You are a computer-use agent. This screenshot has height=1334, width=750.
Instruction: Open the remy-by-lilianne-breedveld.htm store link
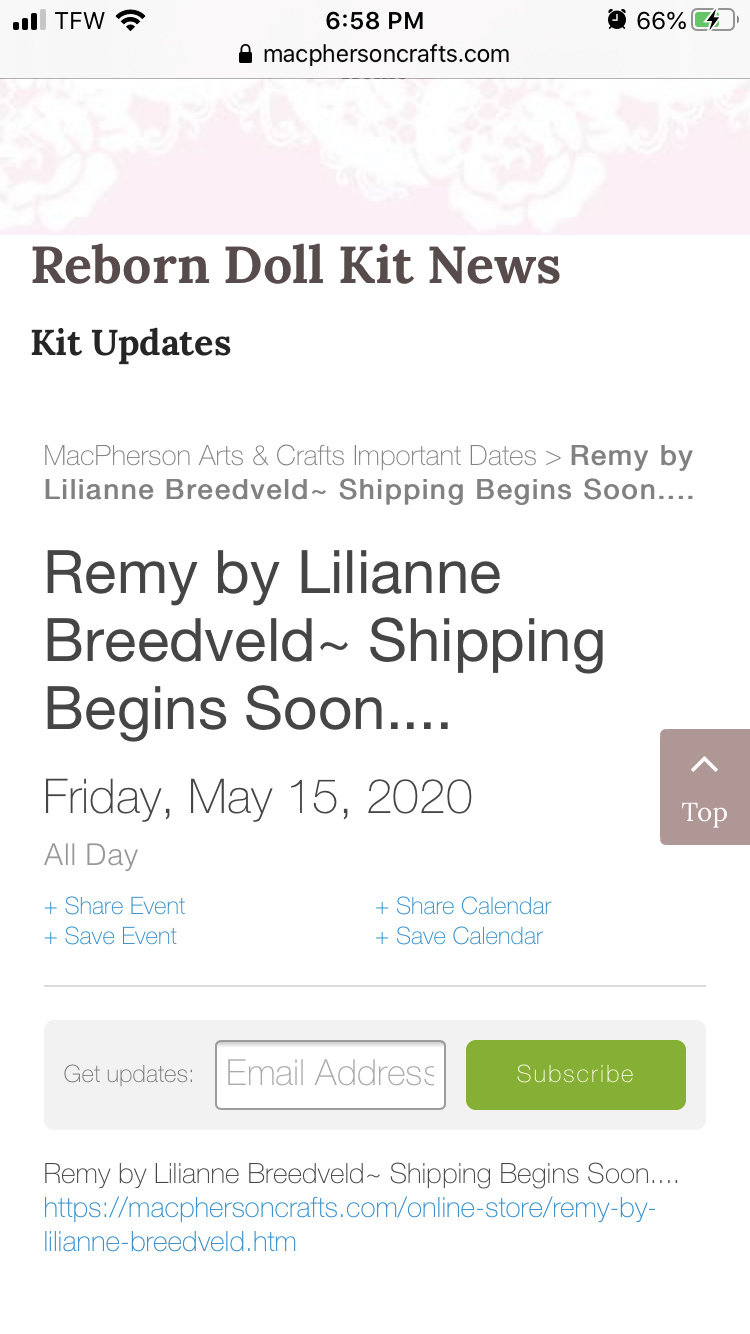[349, 1225]
